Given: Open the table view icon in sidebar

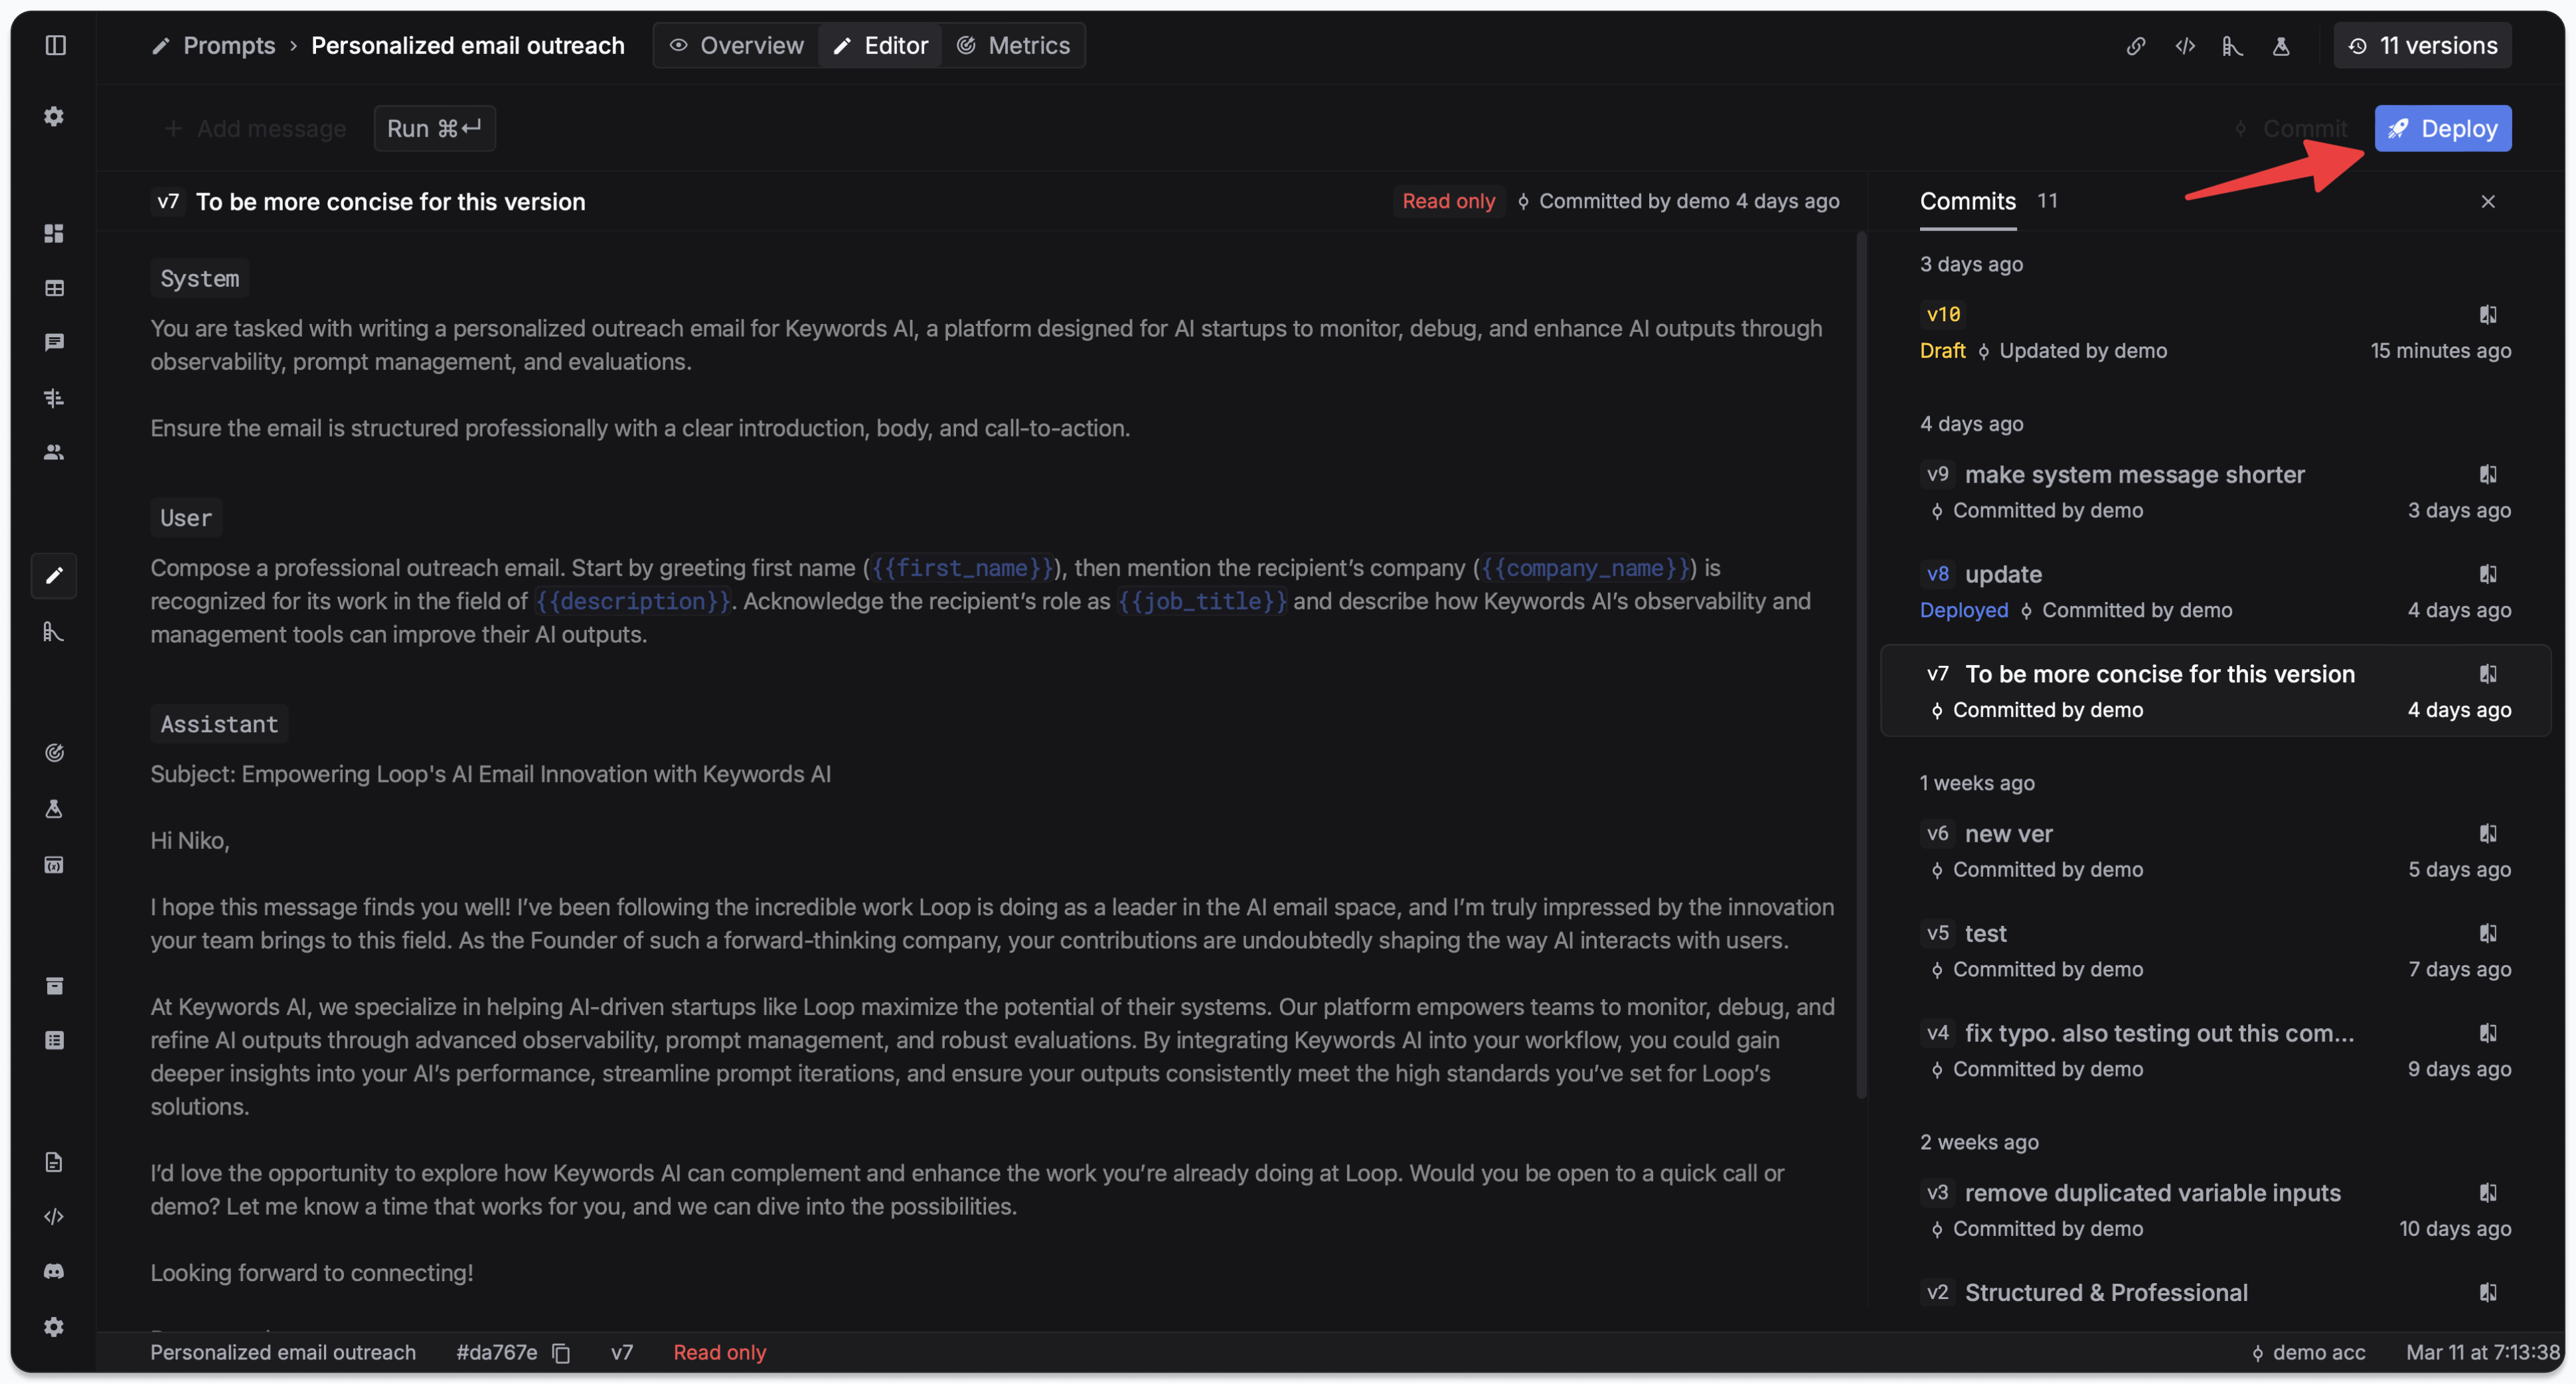Looking at the screenshot, I should pyautogui.click(x=54, y=288).
